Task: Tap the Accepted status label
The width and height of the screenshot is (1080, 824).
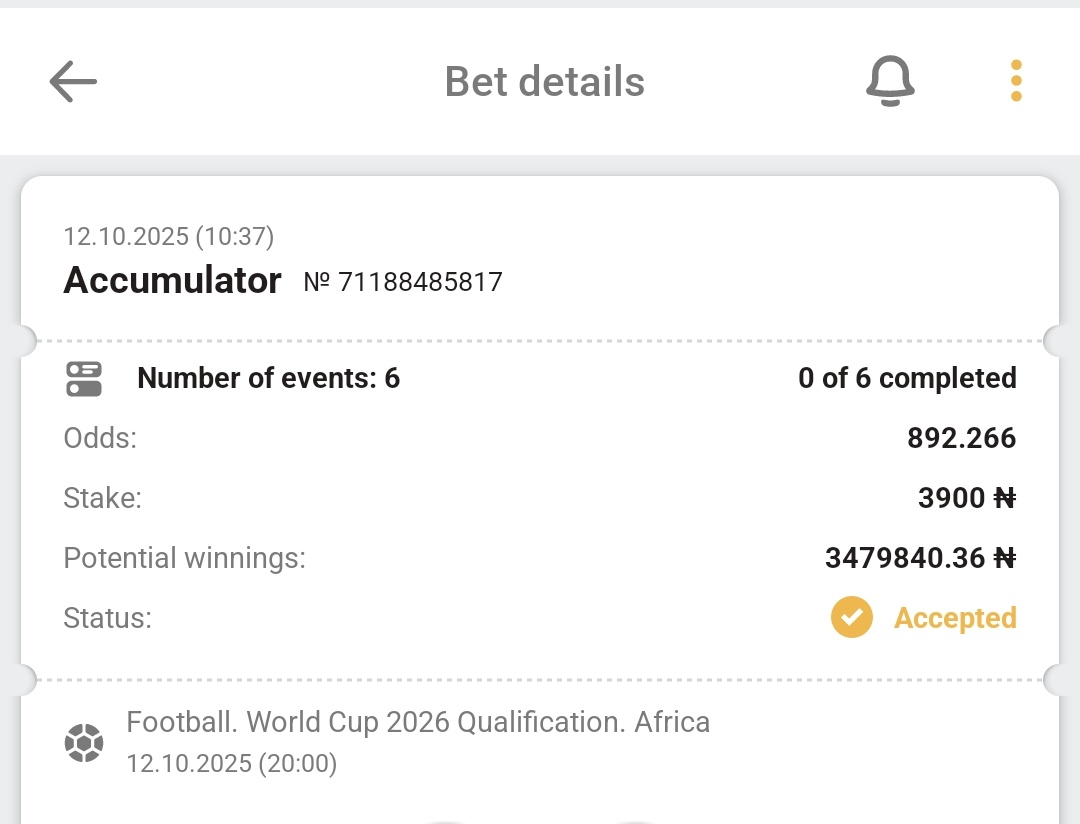Action: pyautogui.click(x=955, y=618)
